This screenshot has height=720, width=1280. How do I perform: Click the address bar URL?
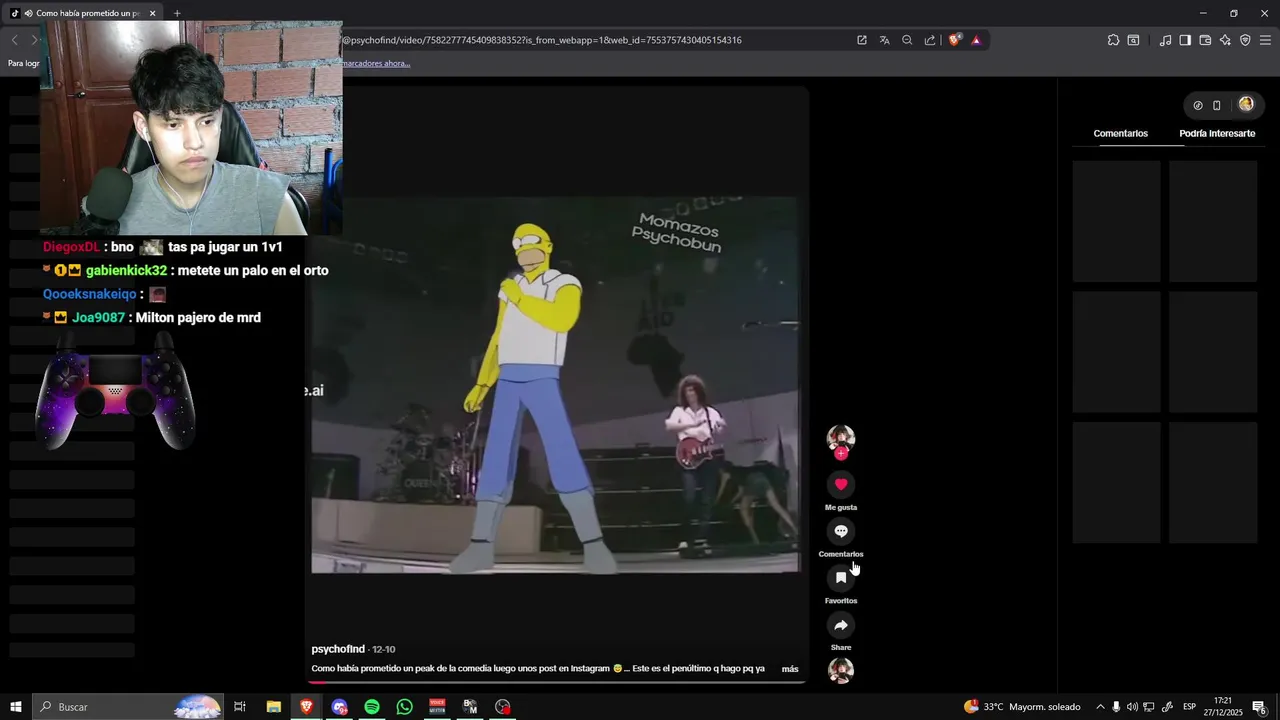click(542, 40)
